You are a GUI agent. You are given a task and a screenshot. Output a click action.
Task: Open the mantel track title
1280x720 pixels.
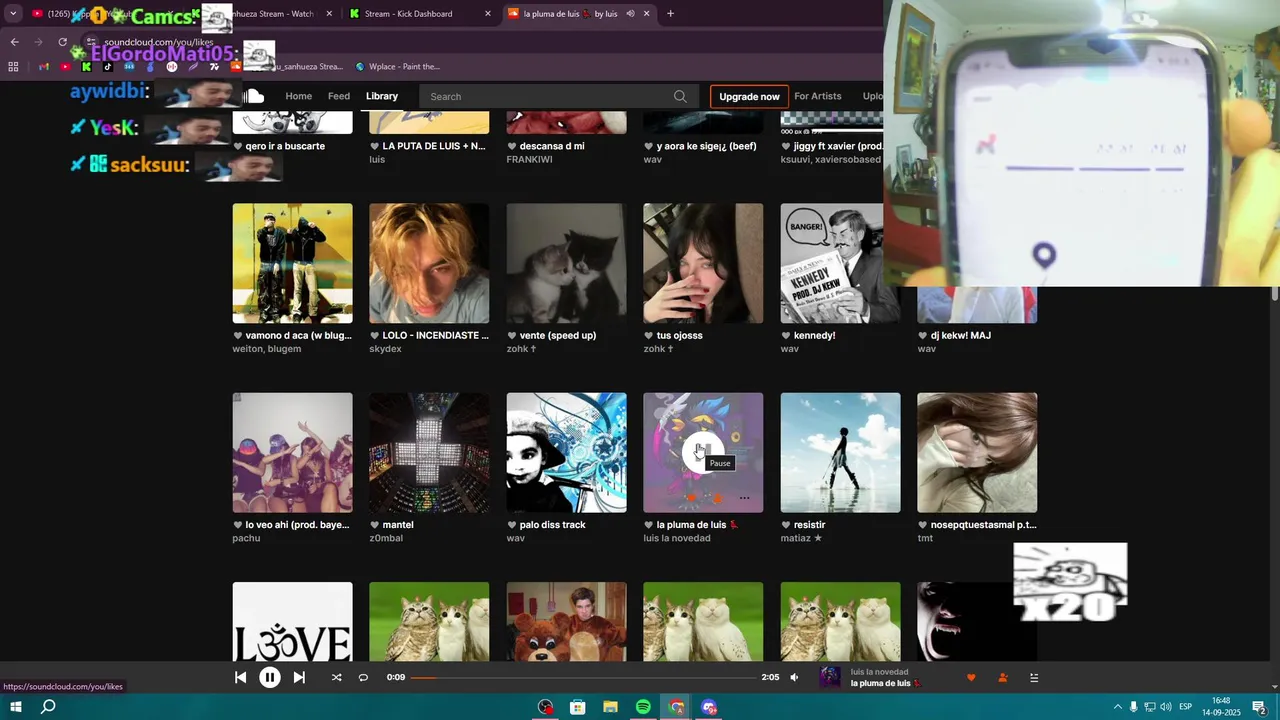(x=398, y=525)
